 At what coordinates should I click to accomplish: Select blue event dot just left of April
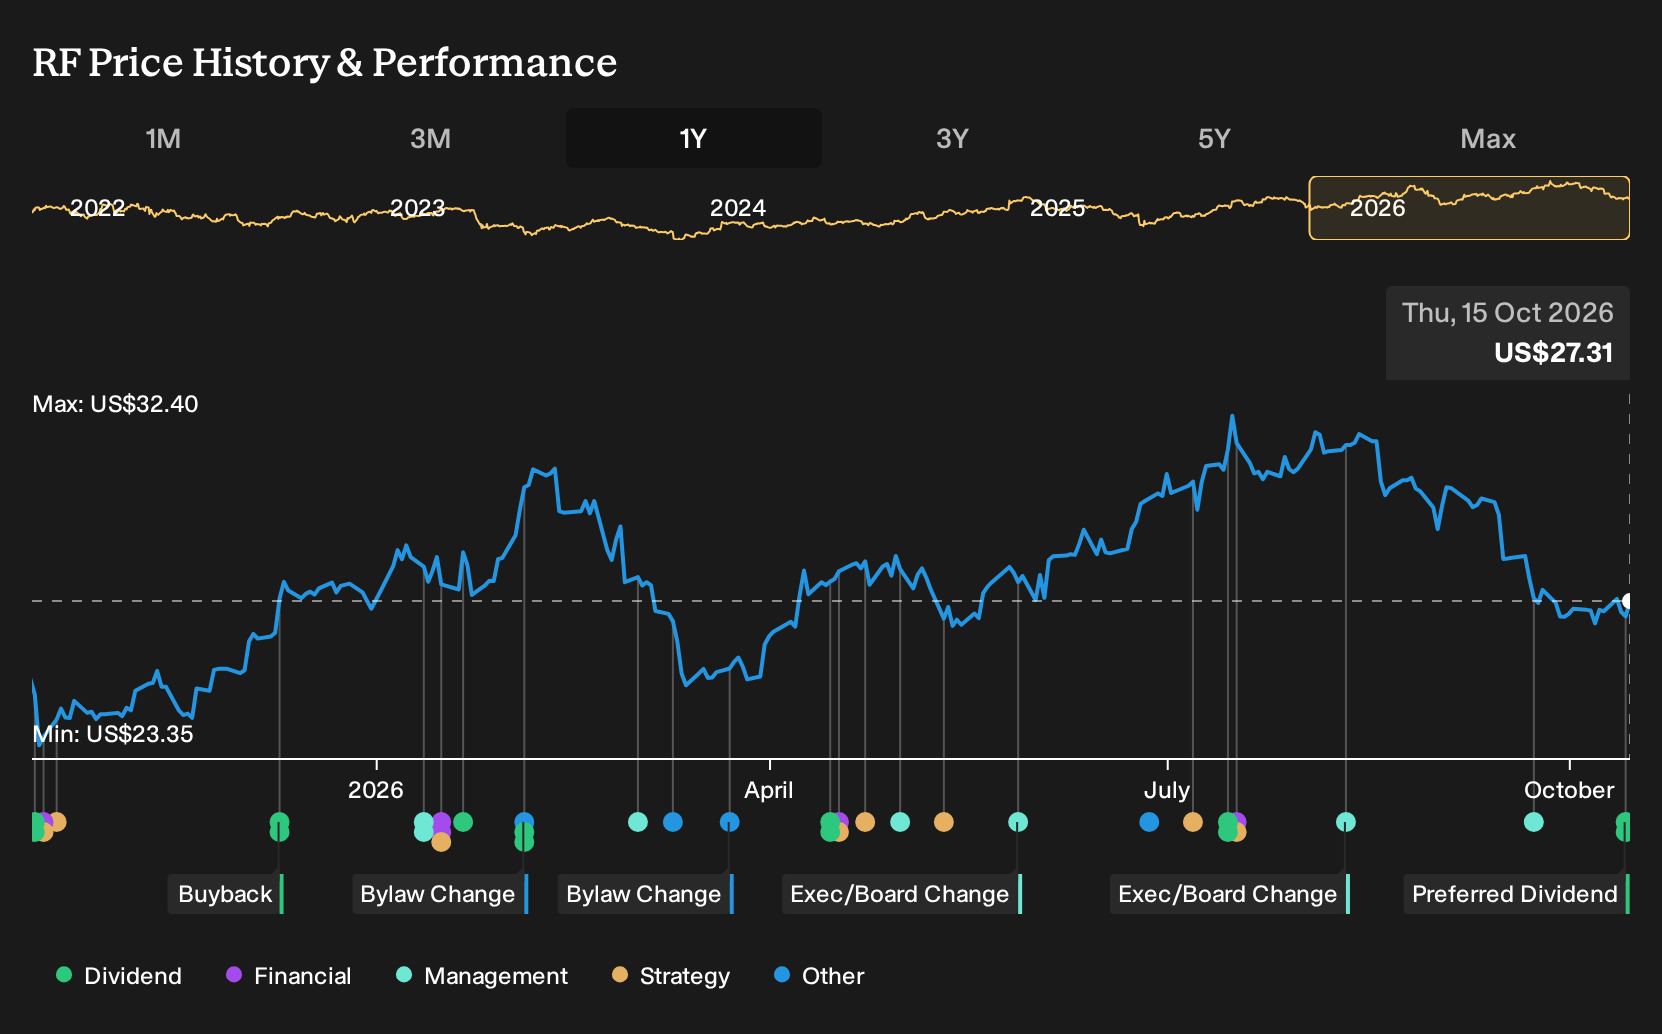(x=729, y=822)
